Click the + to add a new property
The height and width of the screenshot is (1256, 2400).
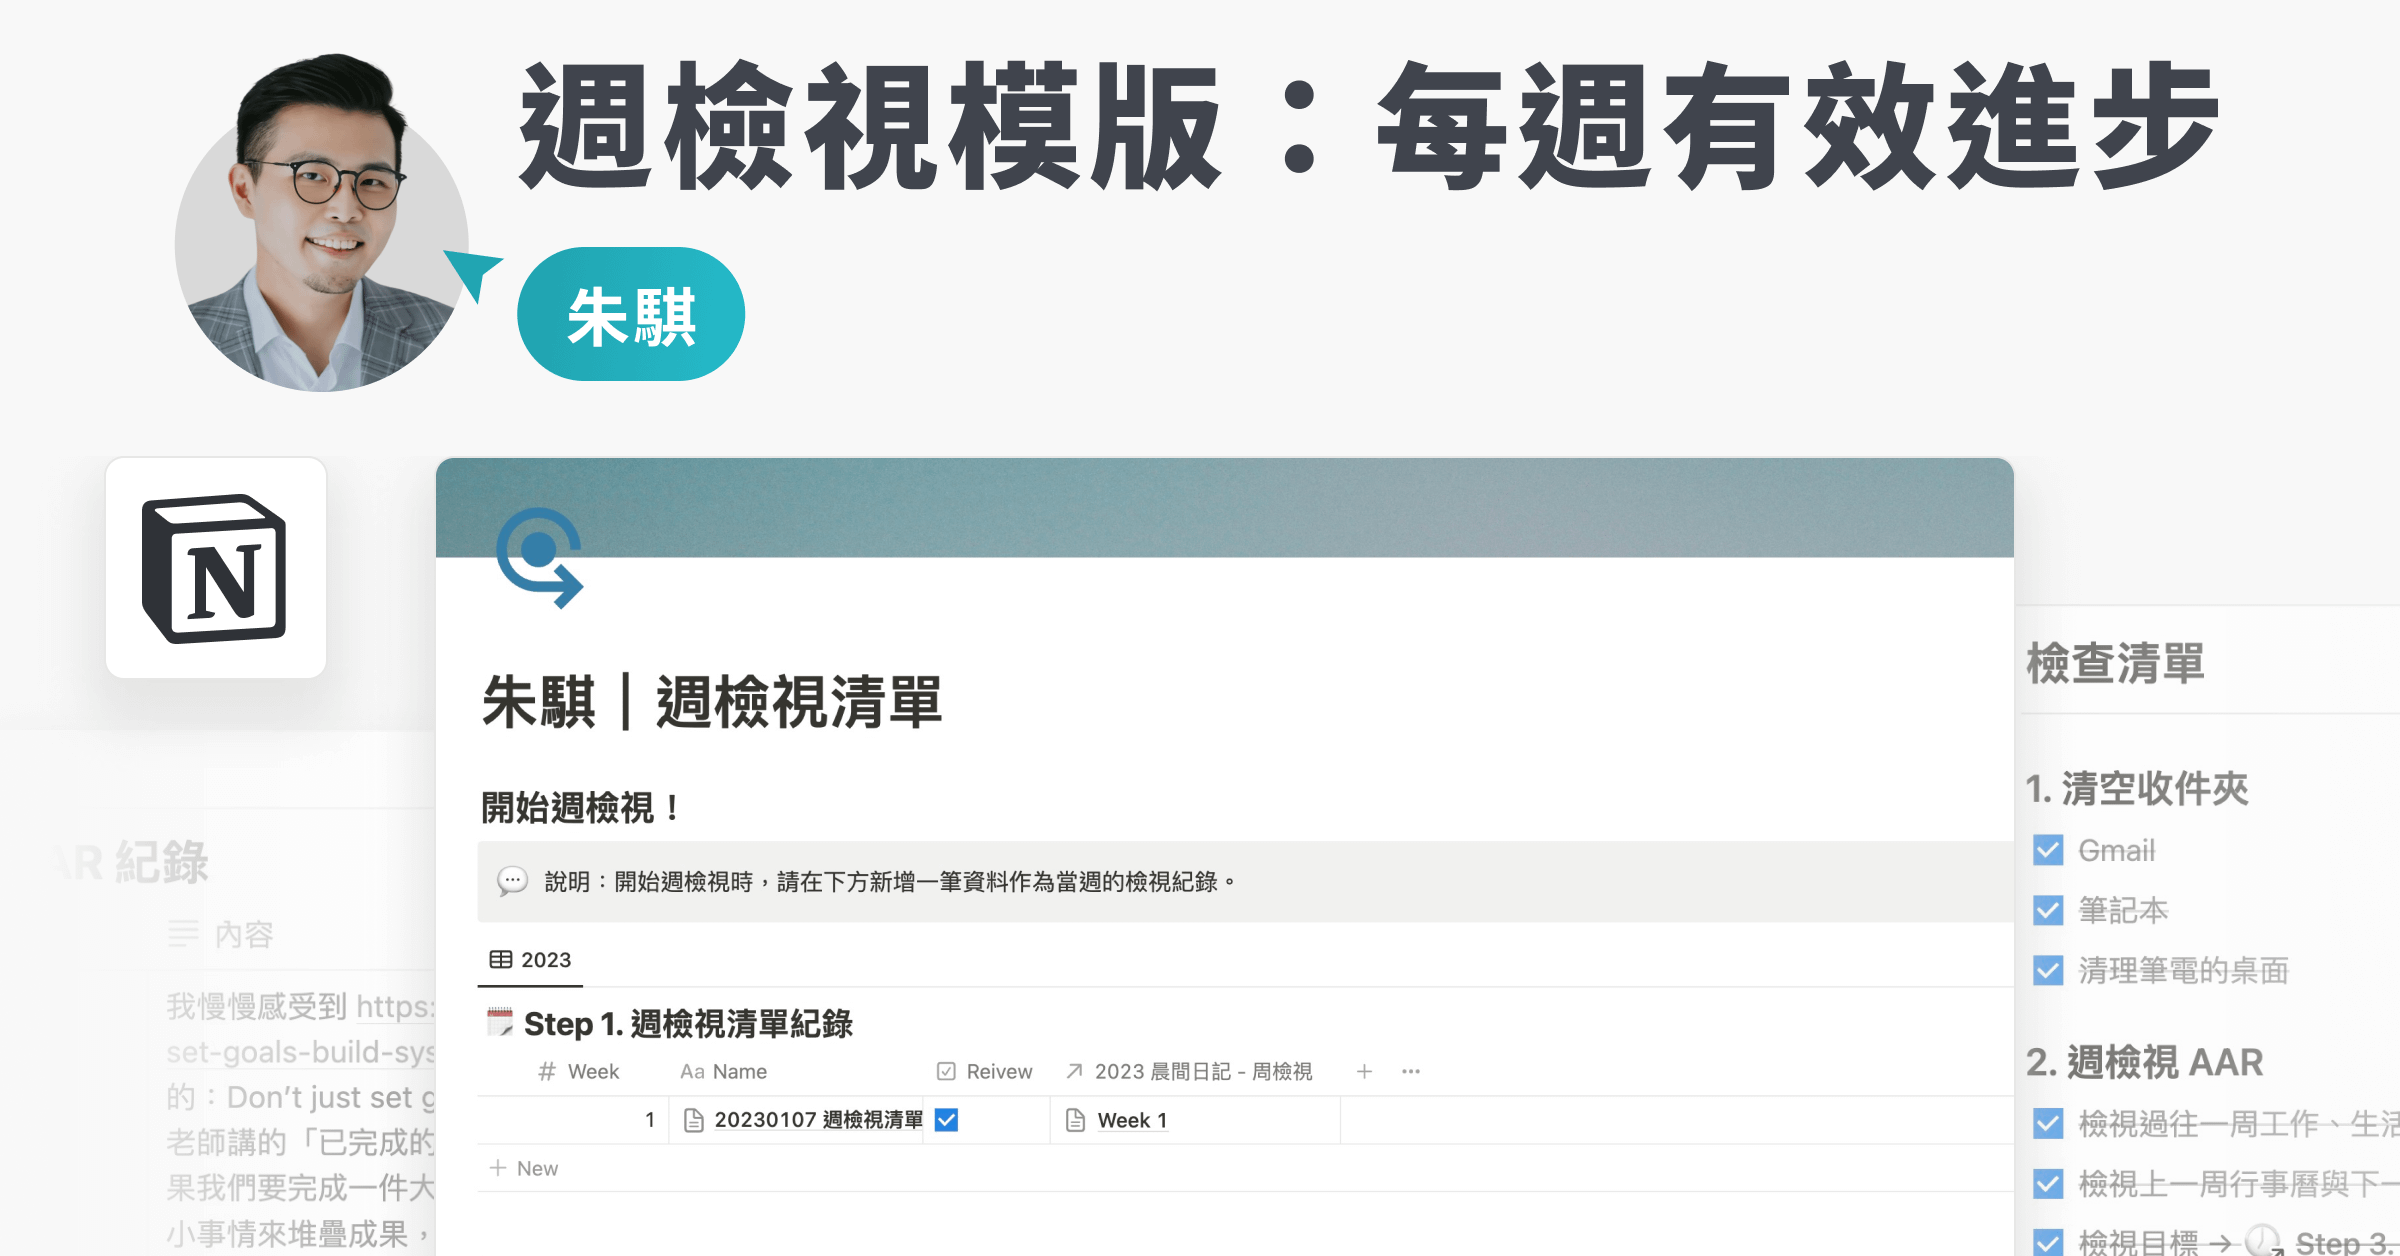click(x=1364, y=1071)
